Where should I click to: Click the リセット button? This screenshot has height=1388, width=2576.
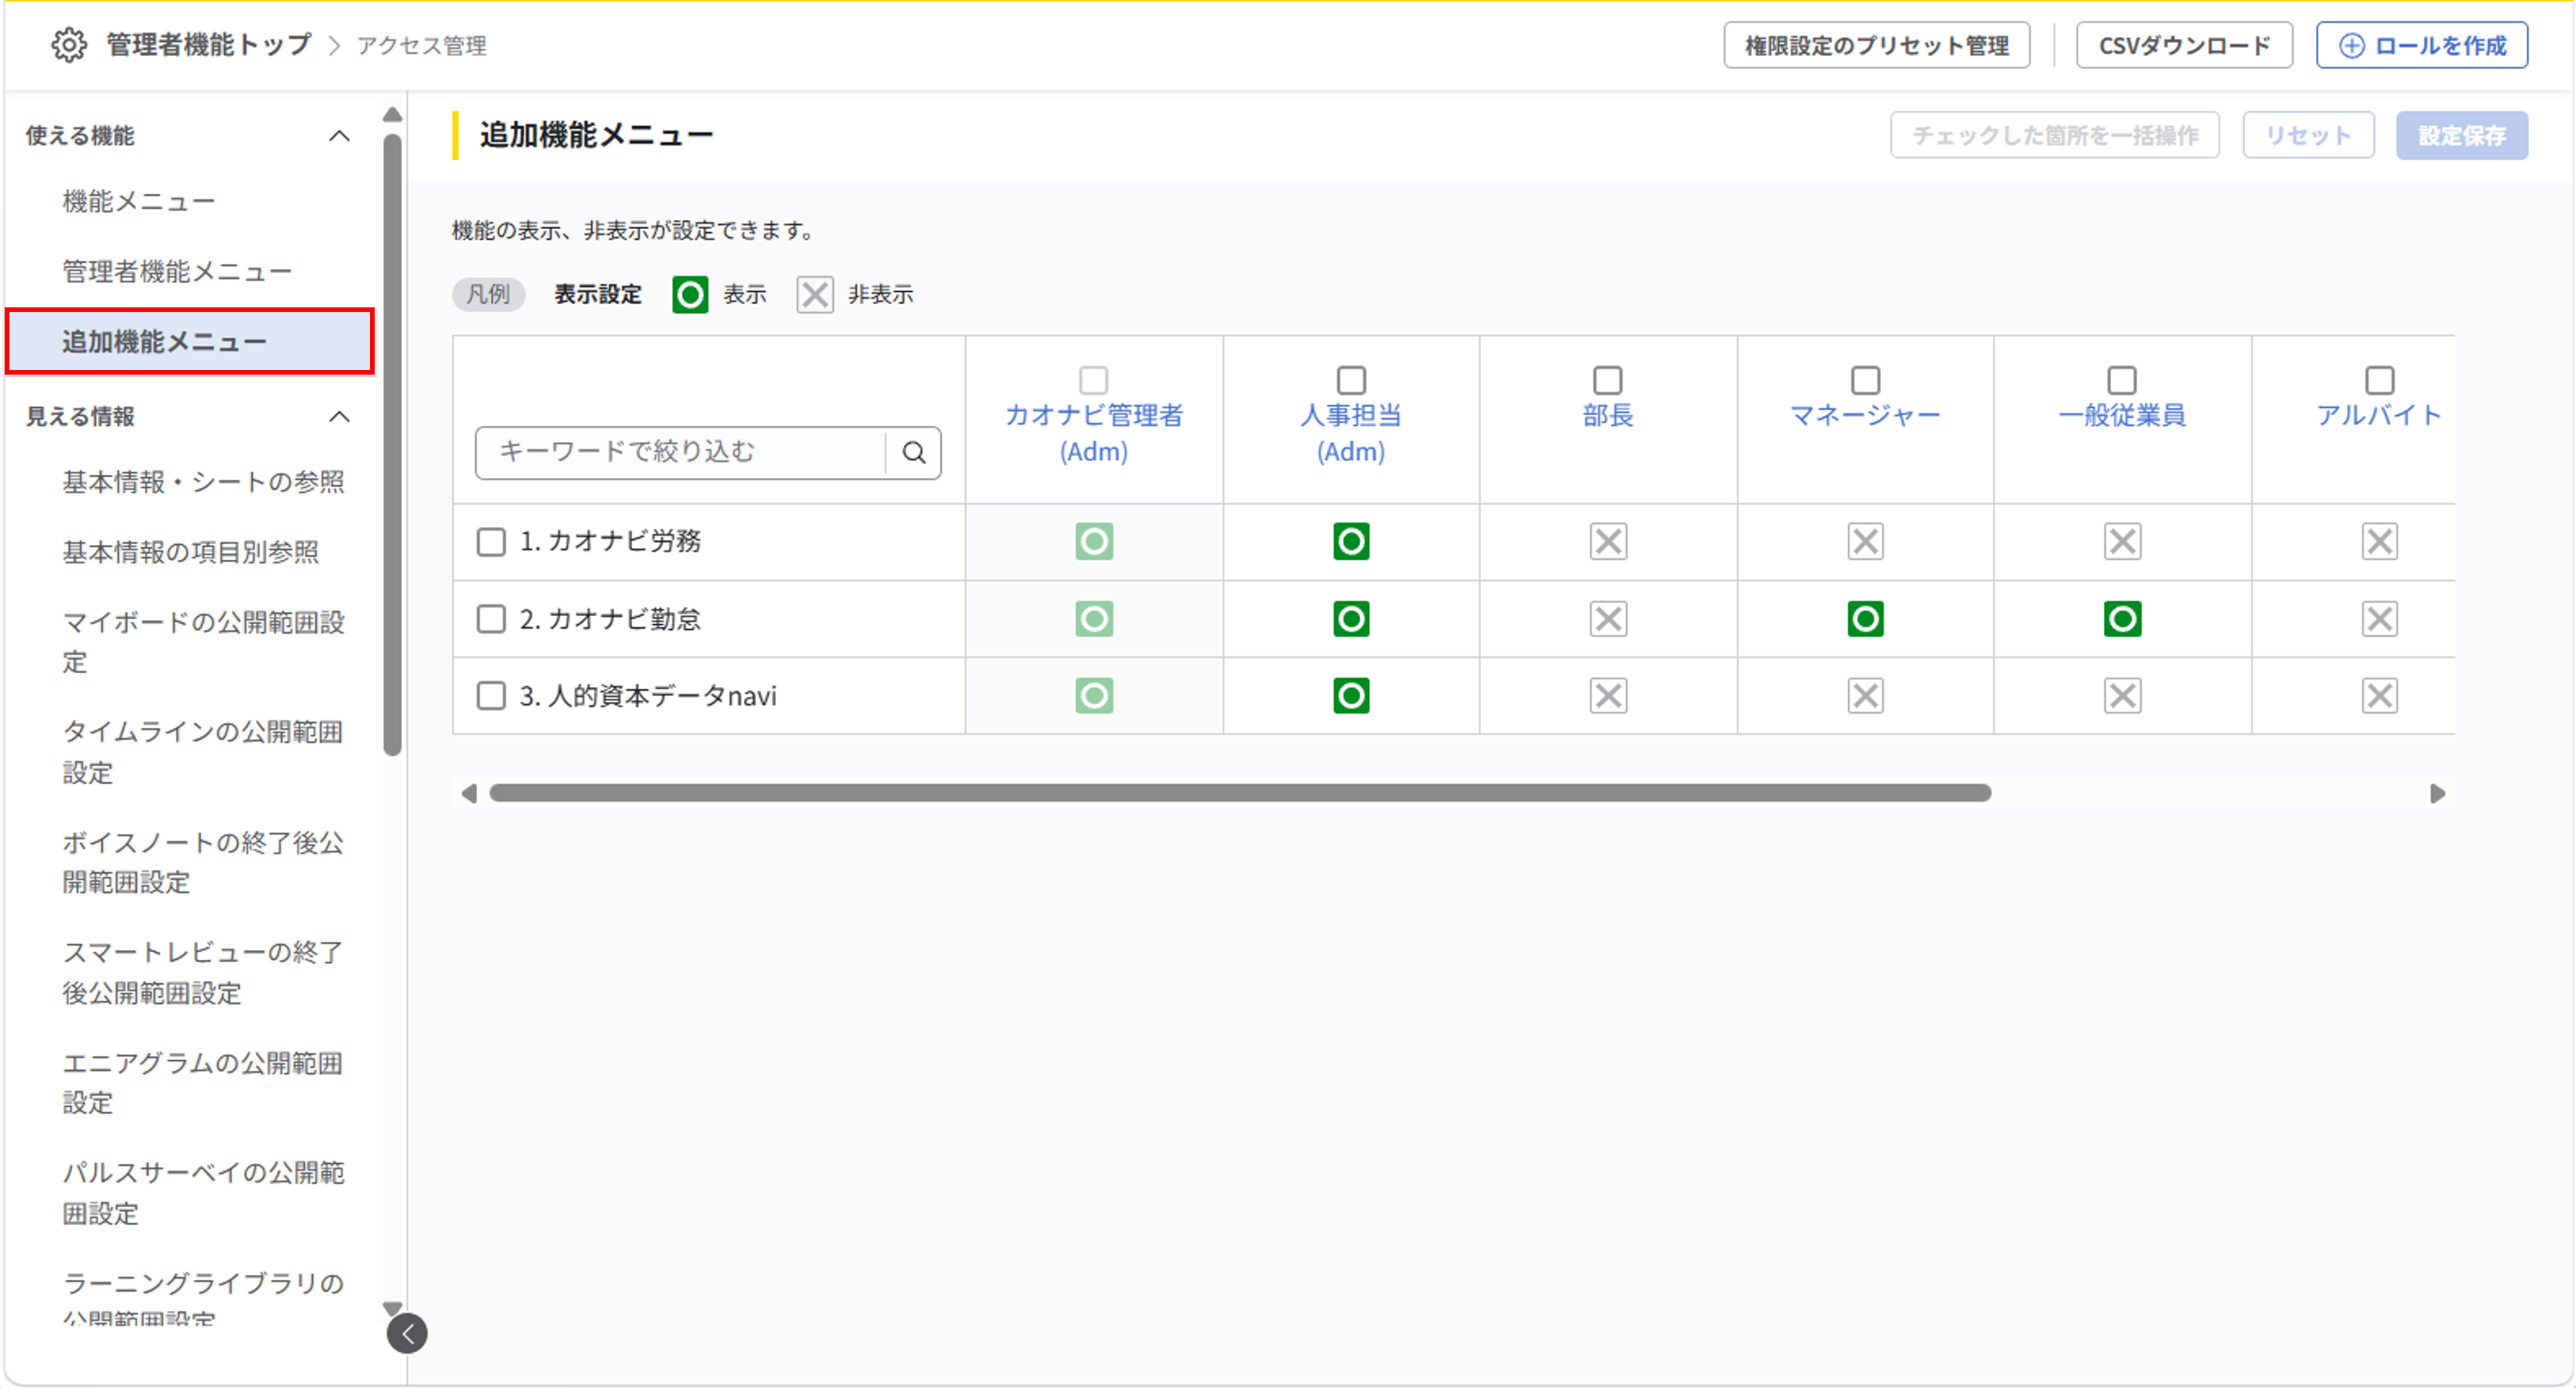coord(2307,135)
